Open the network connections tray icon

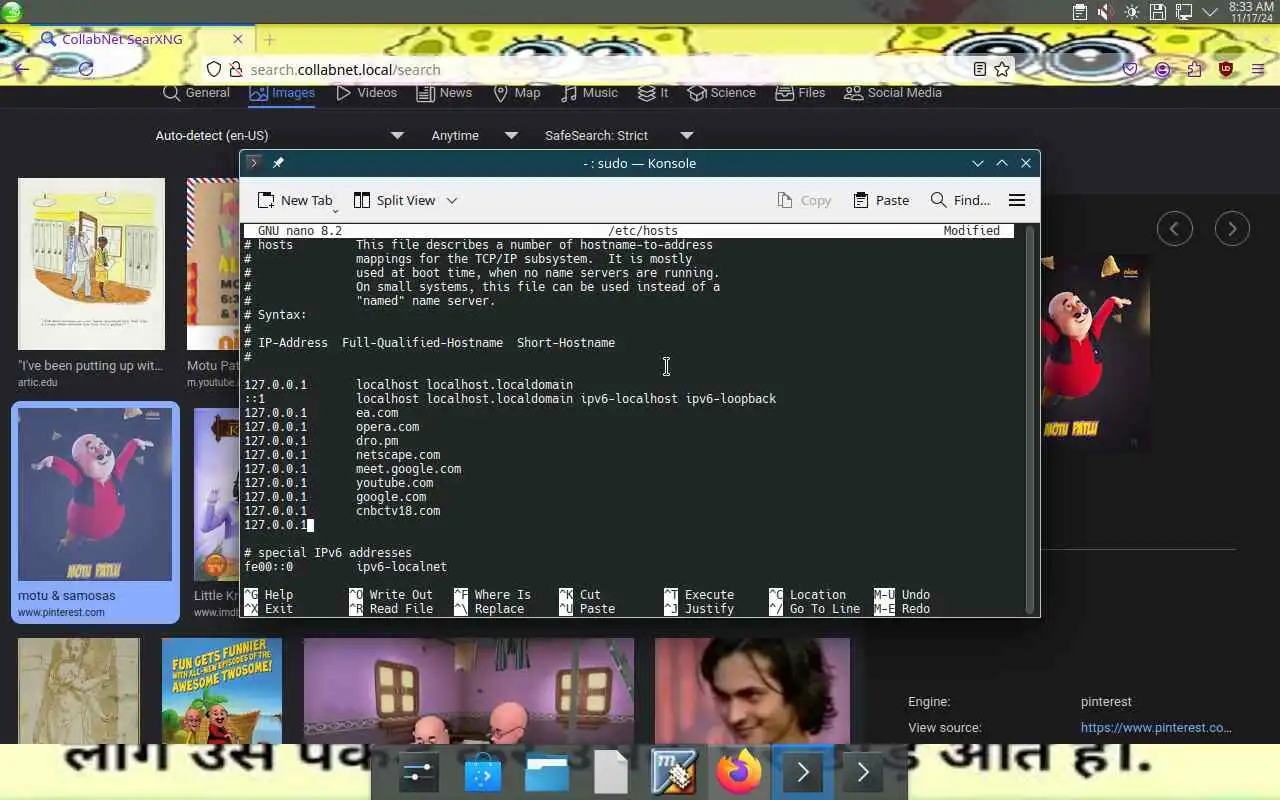coord(1184,12)
